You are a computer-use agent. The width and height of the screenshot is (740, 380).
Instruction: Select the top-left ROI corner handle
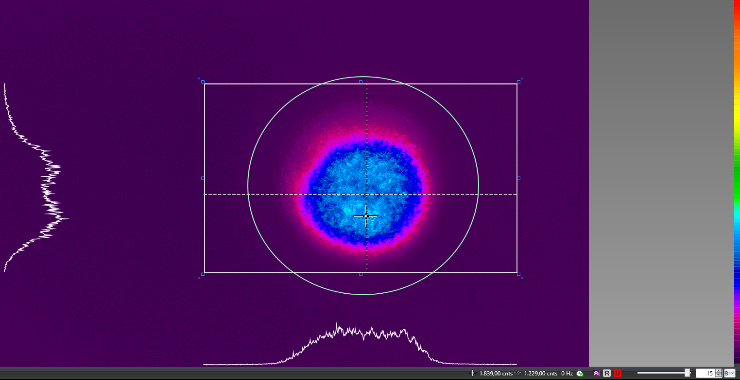(203, 82)
